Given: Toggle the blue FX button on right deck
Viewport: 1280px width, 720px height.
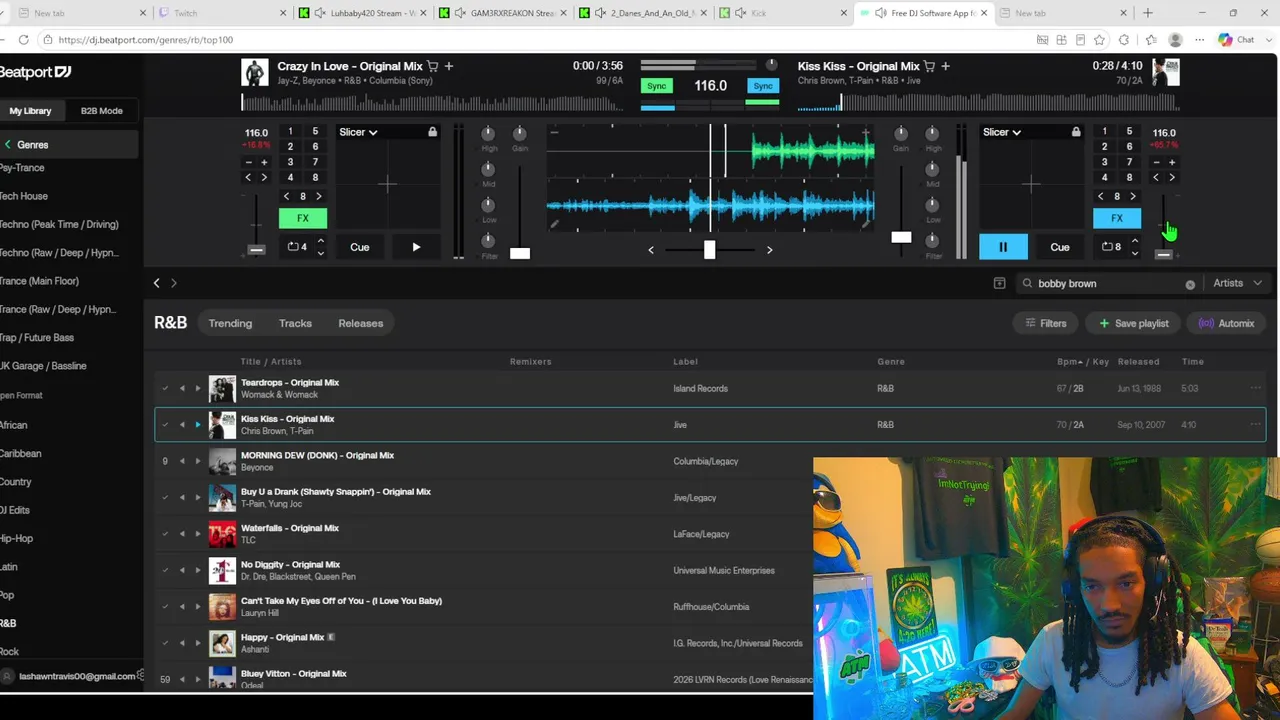Looking at the screenshot, I should tap(1117, 218).
